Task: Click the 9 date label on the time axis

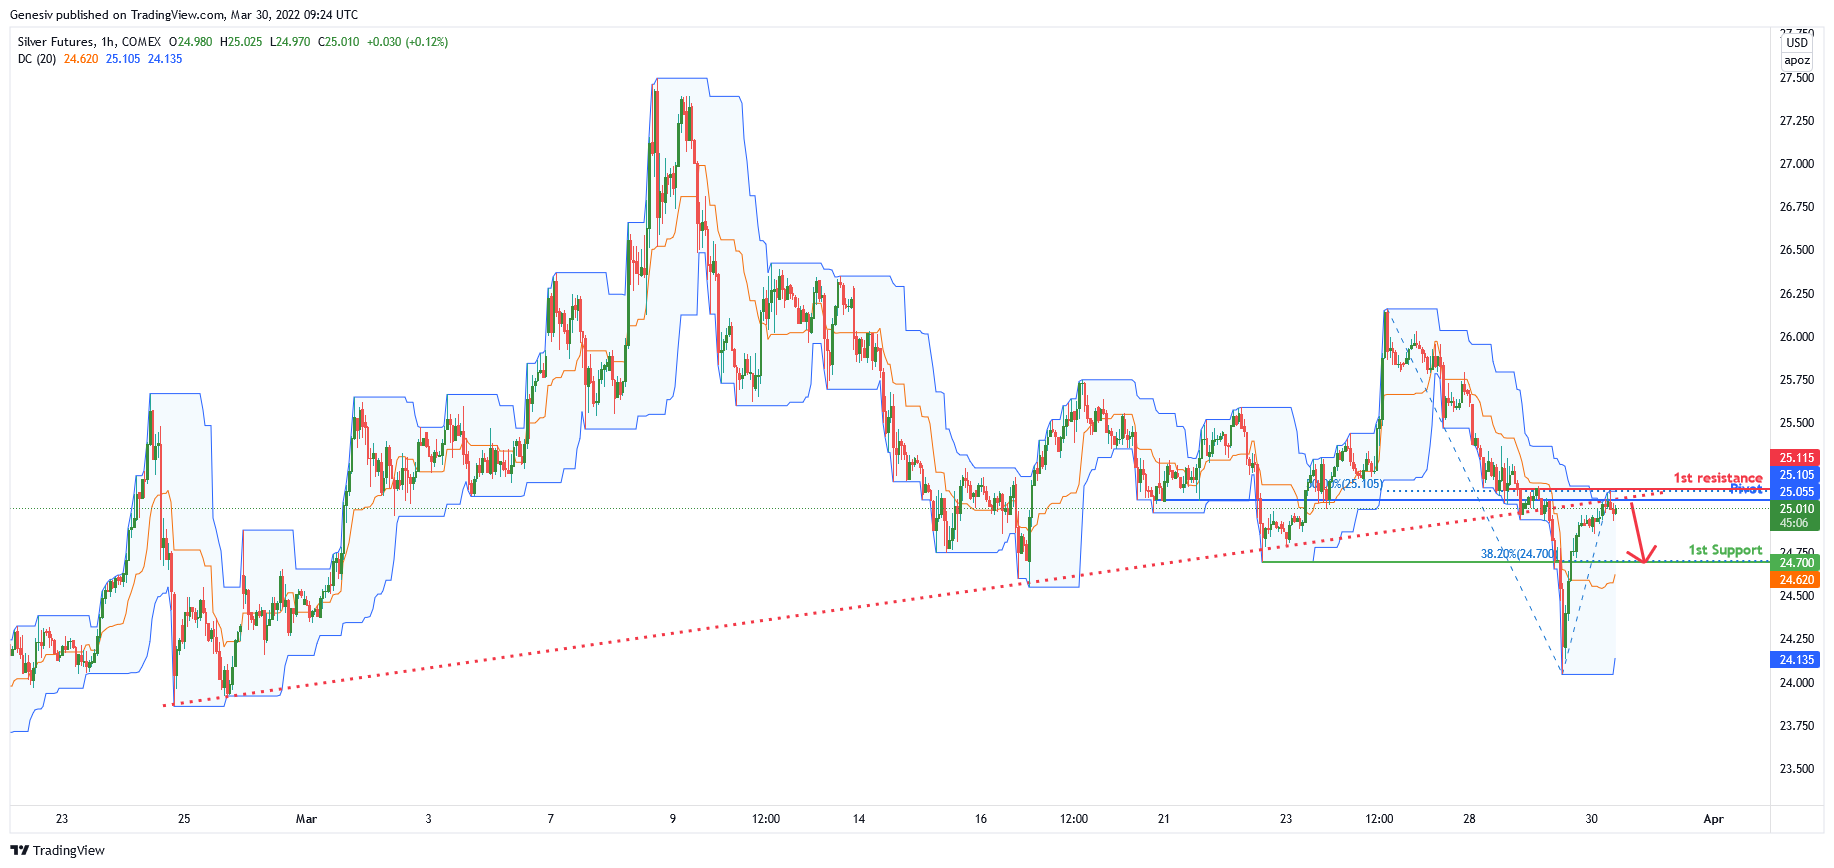Action: (x=673, y=819)
